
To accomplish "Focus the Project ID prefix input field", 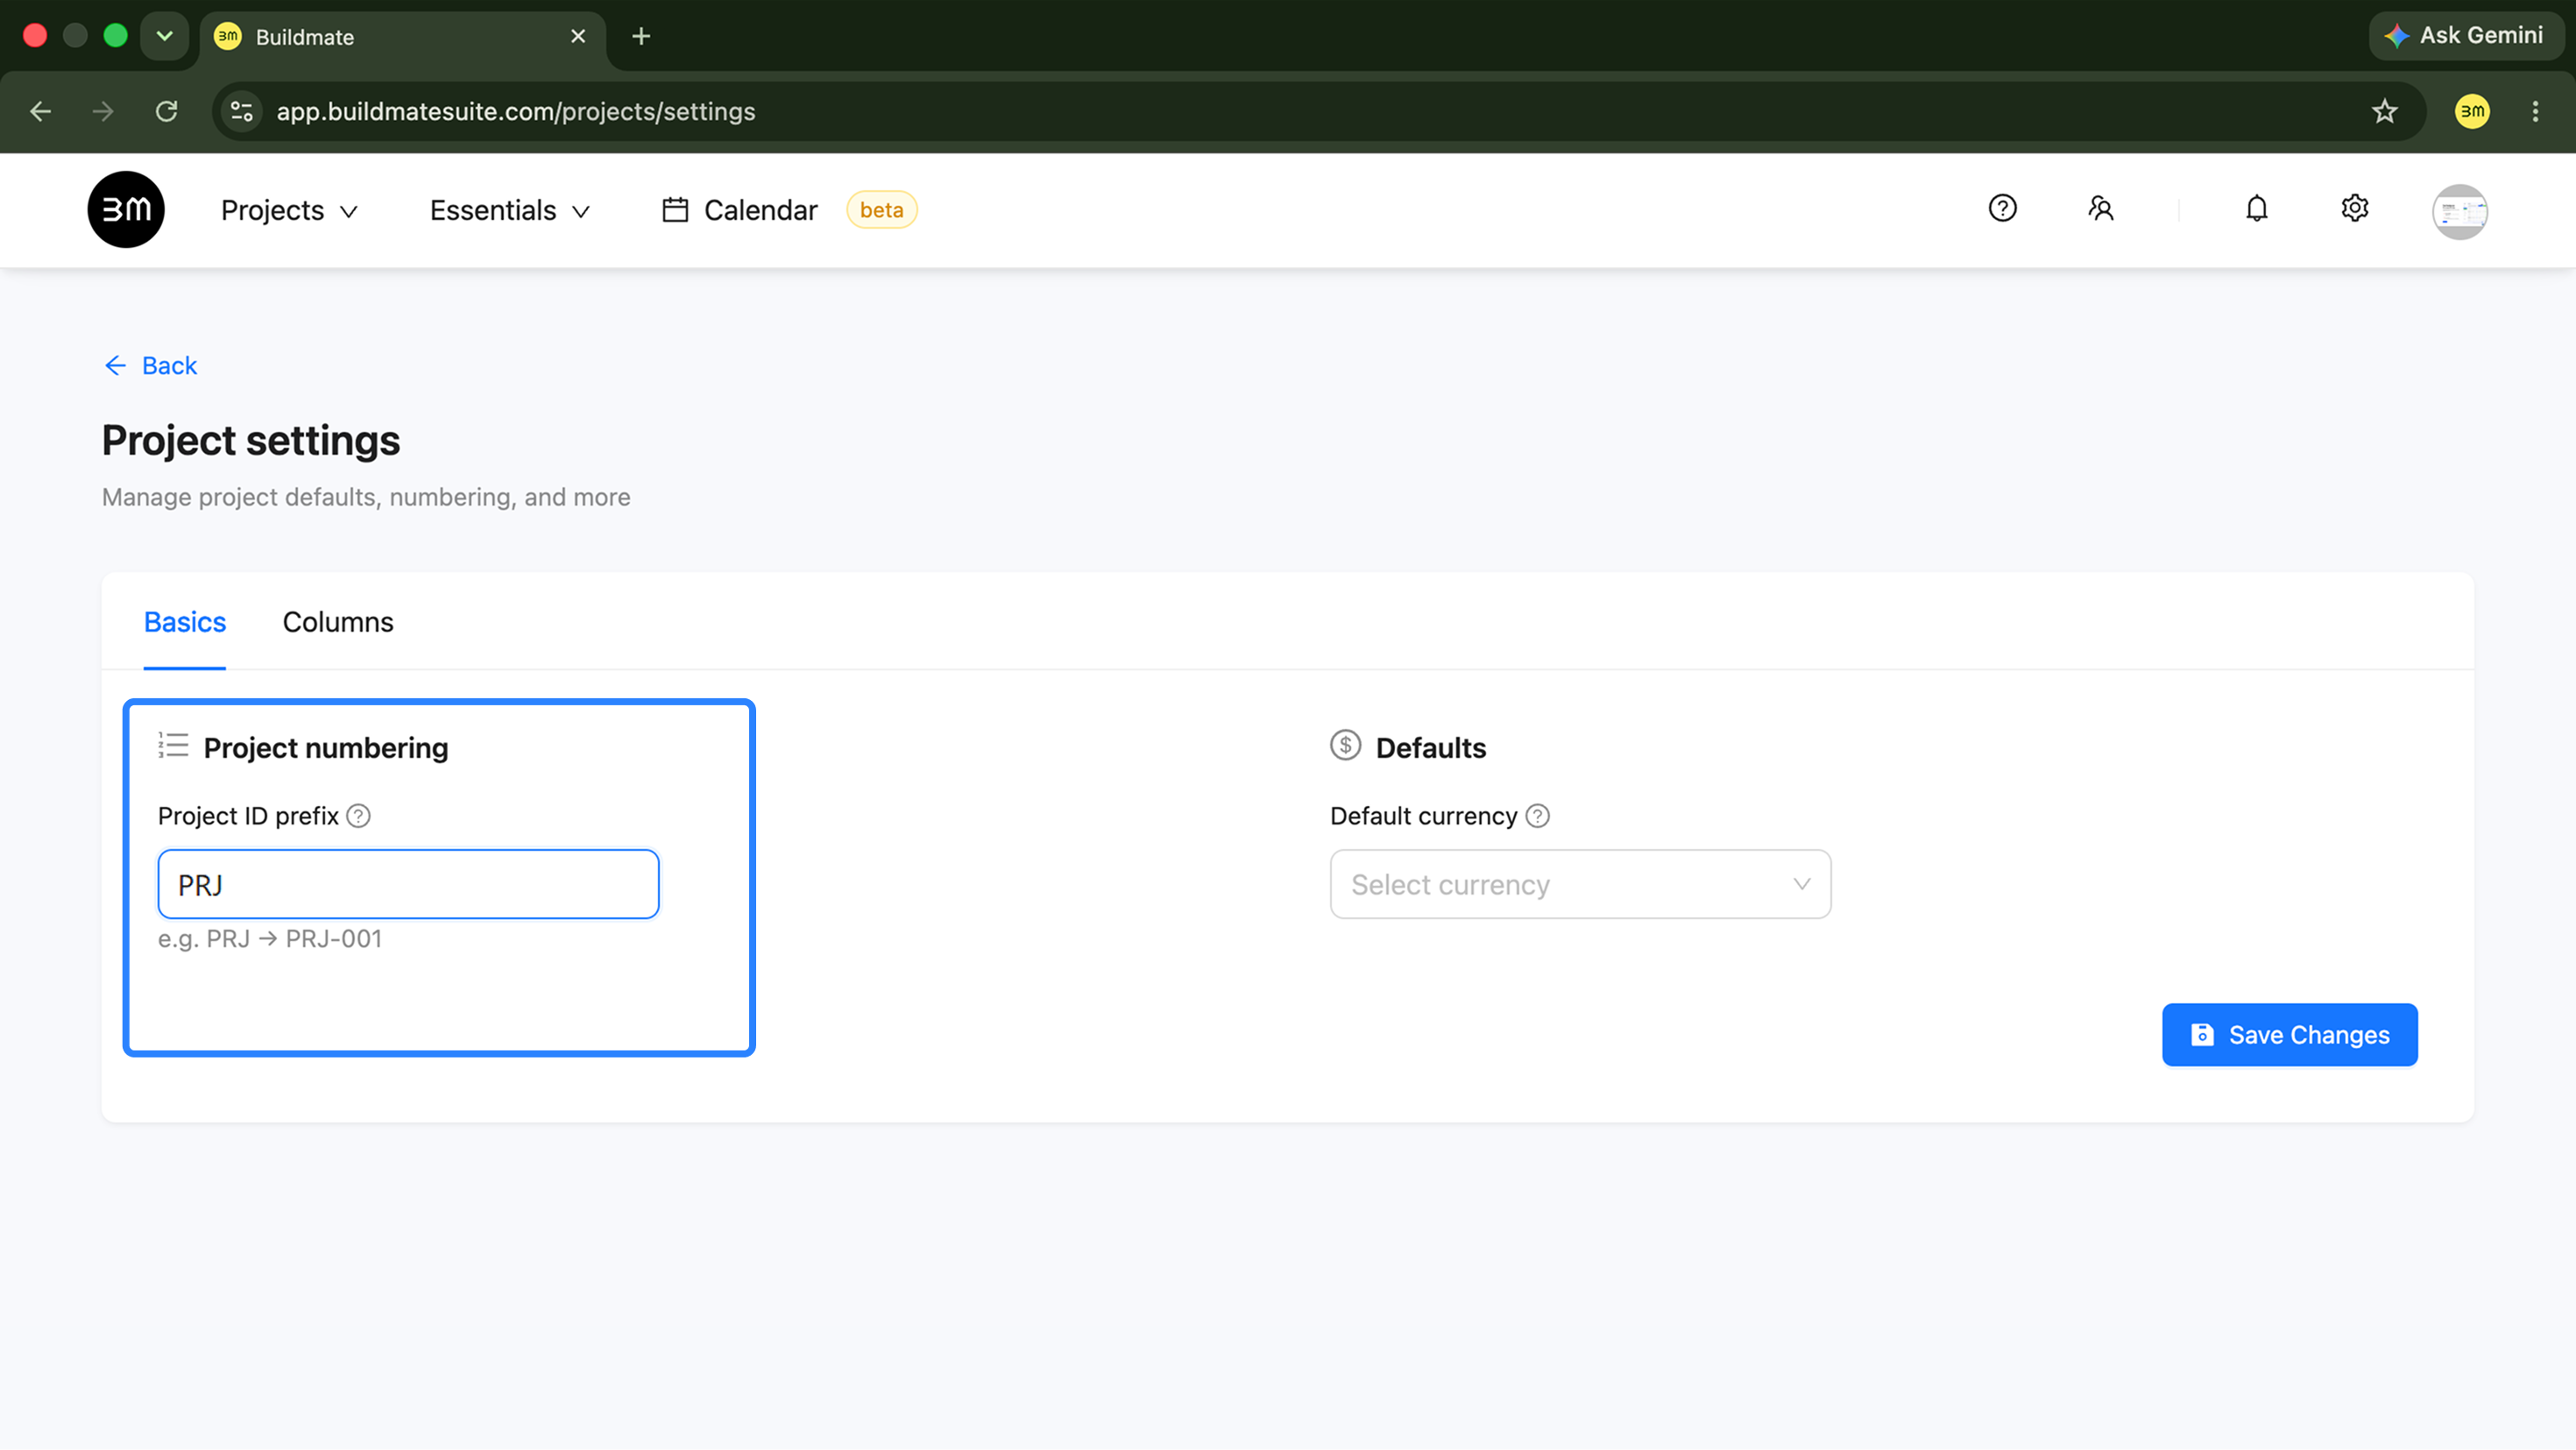I will pos(408,885).
